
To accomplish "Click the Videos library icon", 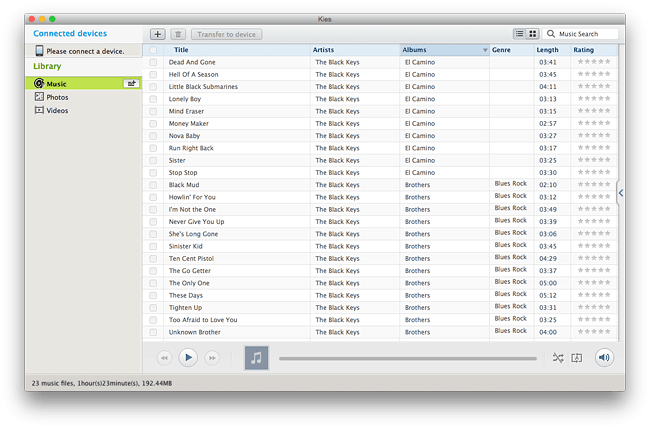I will tap(39, 110).
